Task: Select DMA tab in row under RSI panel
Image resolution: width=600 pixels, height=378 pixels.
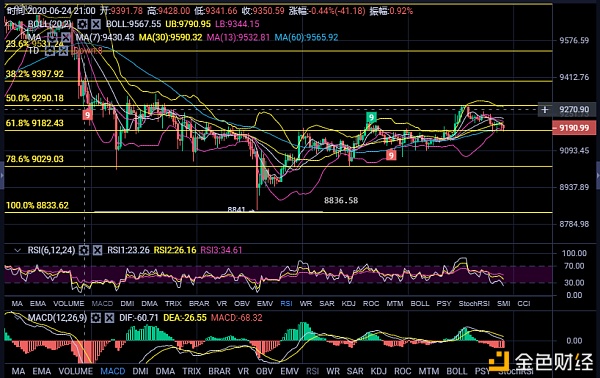Action: (x=149, y=303)
